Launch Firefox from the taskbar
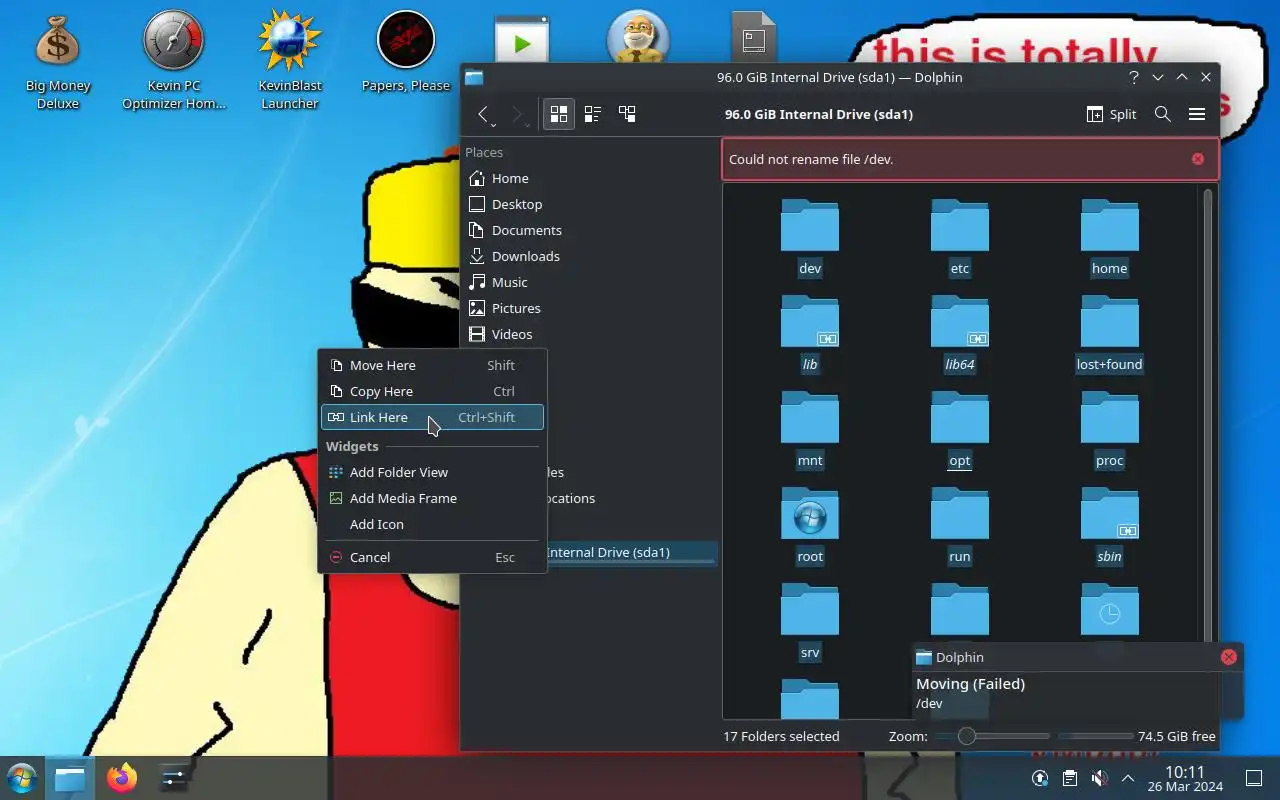1280x800 pixels. [x=122, y=778]
